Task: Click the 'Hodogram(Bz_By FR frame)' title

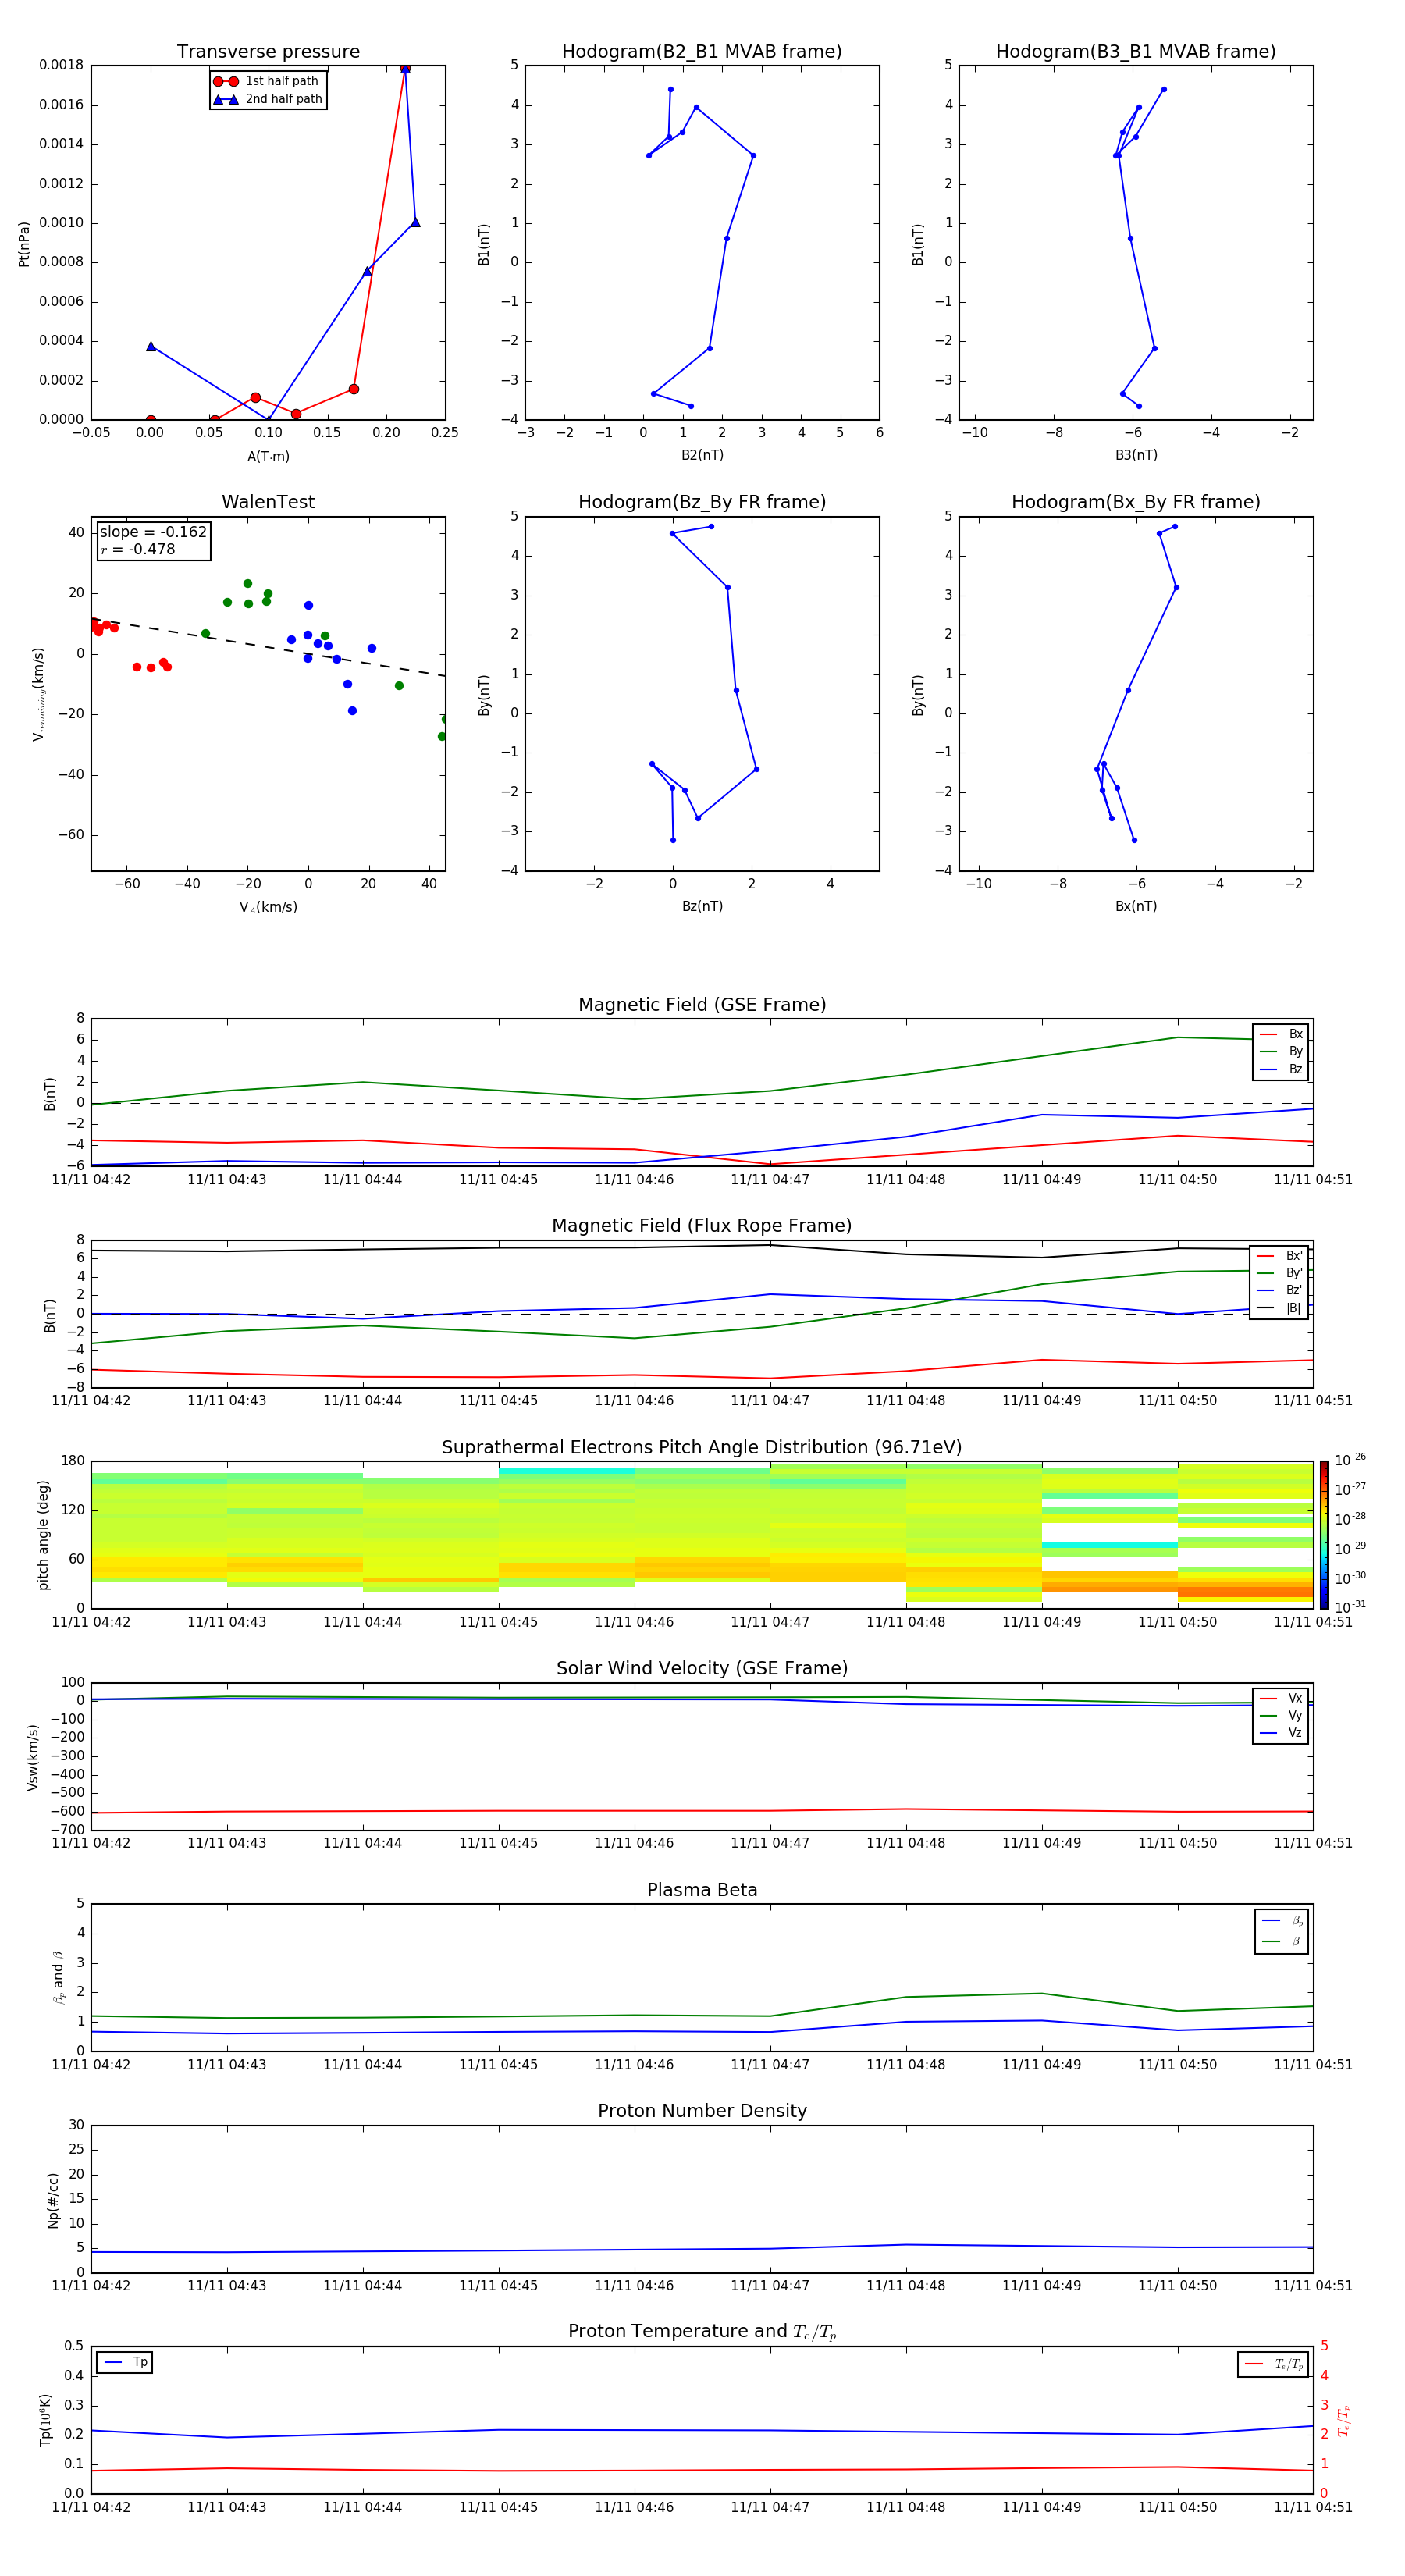Action: [702, 502]
